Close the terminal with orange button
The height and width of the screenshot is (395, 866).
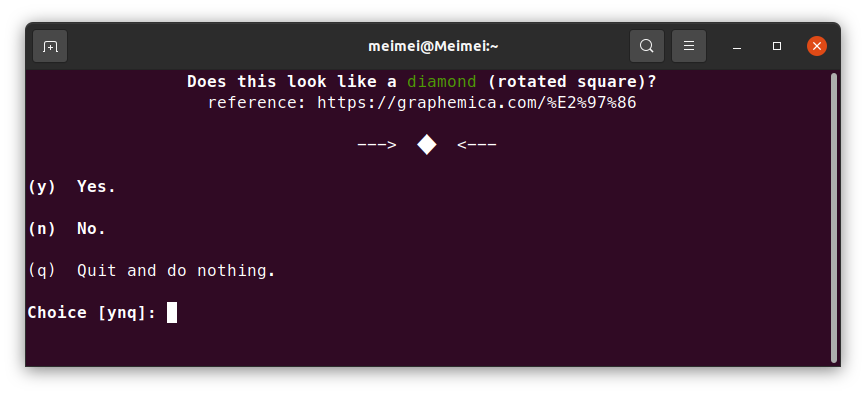[x=817, y=46]
